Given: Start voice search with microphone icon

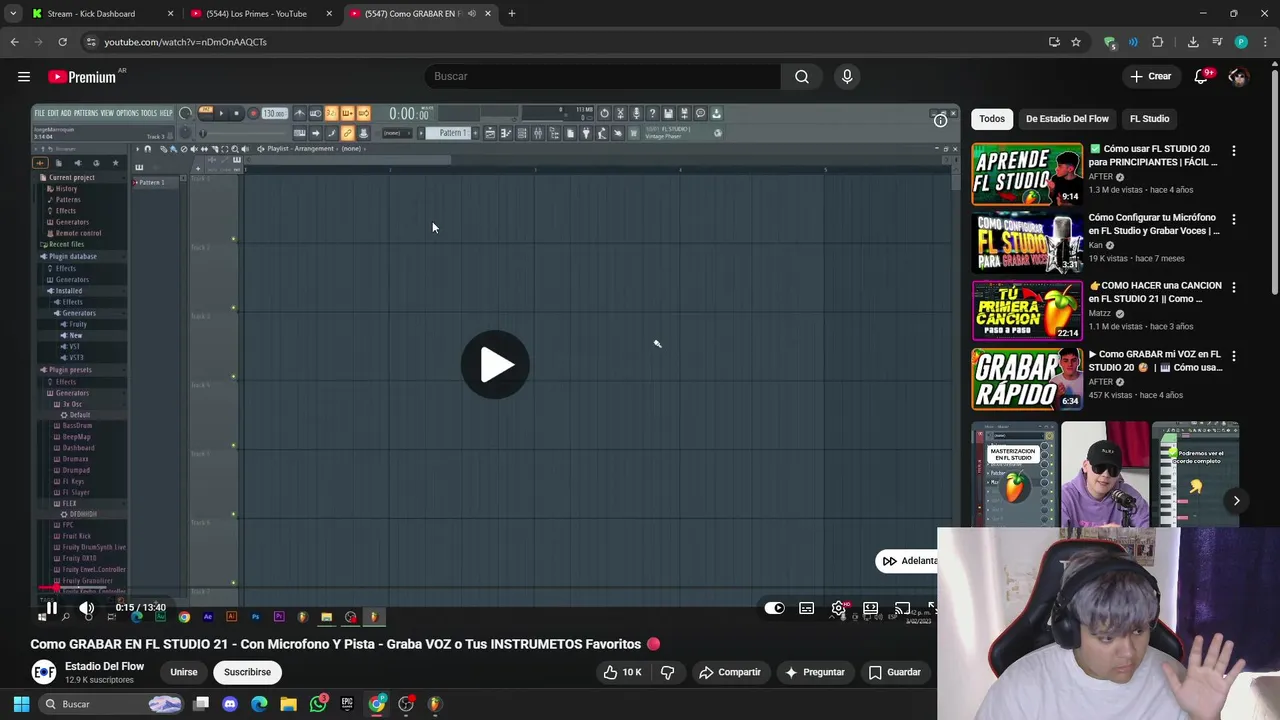Looking at the screenshot, I should pos(847,76).
